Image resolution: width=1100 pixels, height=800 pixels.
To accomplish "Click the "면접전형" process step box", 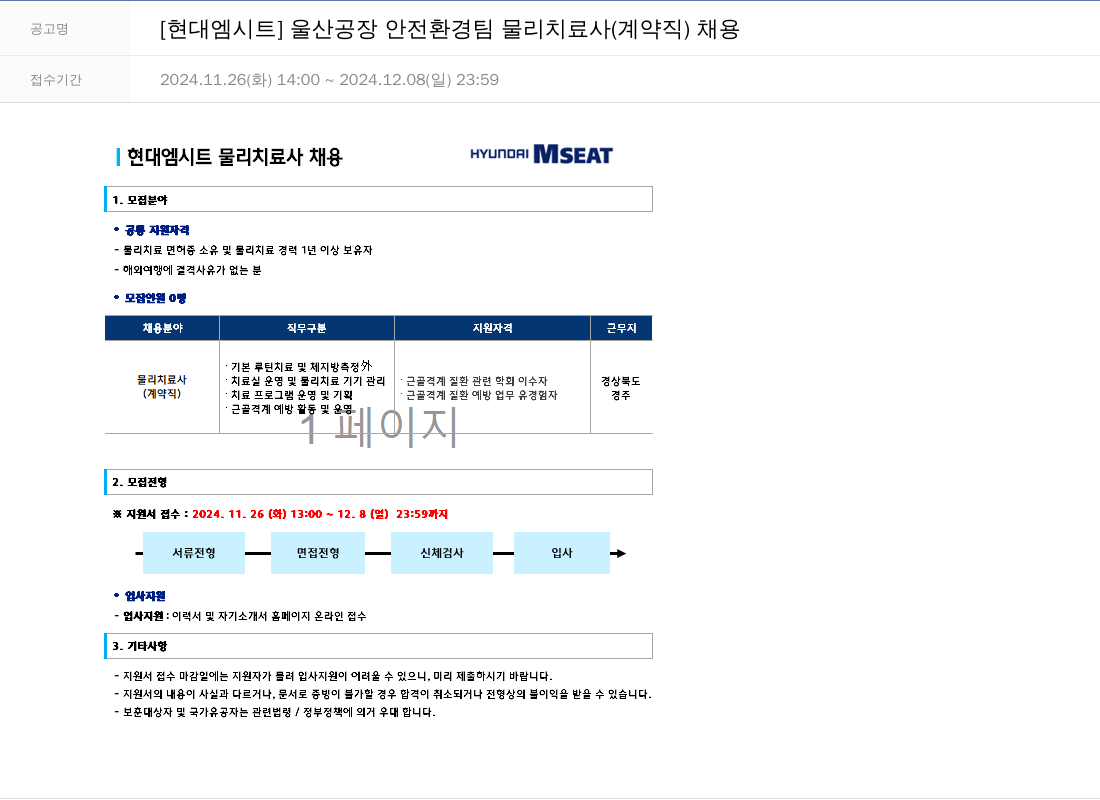I will tap(318, 553).
